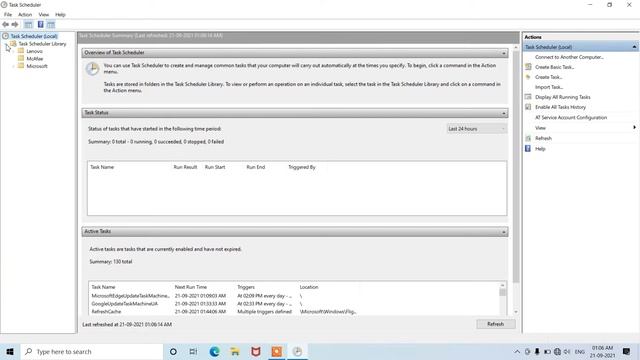Launch Microsoft Edge from the taskbar
The width and height of the screenshot is (640, 360).
214,351
